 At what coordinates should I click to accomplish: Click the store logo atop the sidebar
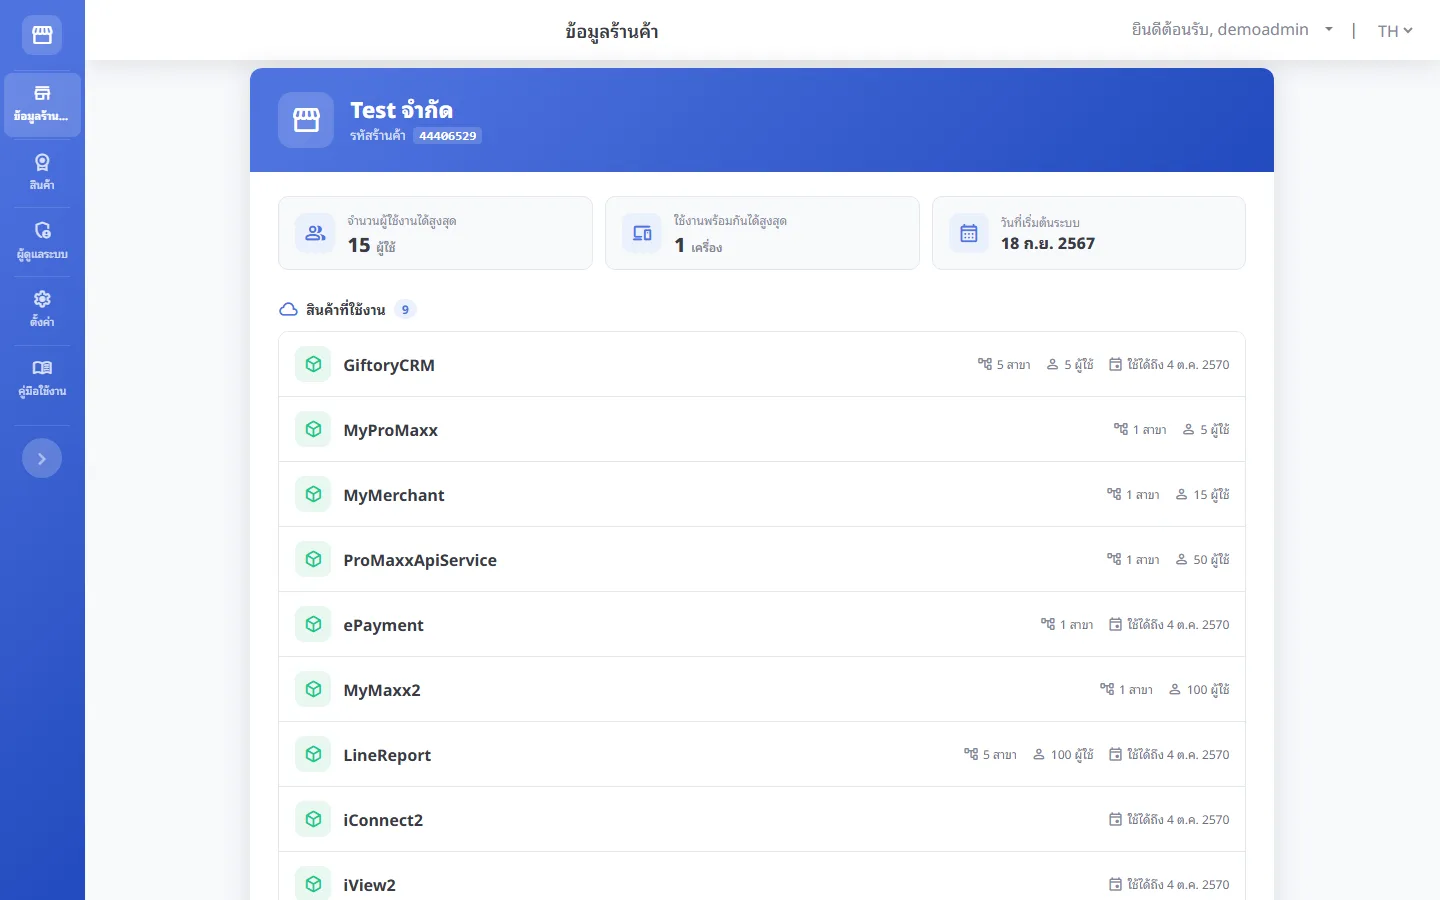coord(42,35)
